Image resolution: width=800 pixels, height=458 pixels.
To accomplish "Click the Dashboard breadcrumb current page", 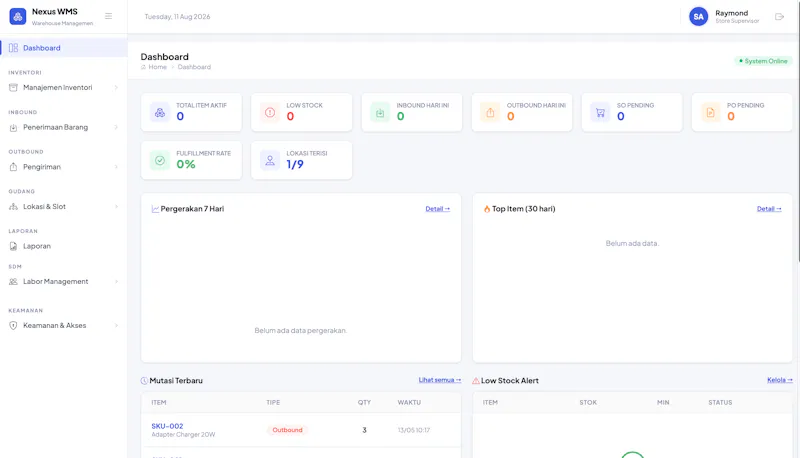I will pyautogui.click(x=194, y=67).
